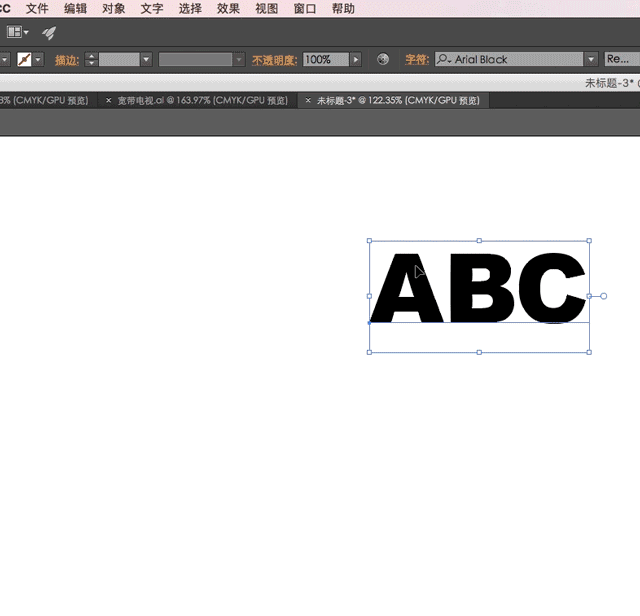Open the 选择 menu
The width and height of the screenshot is (640, 616).
pos(190,9)
